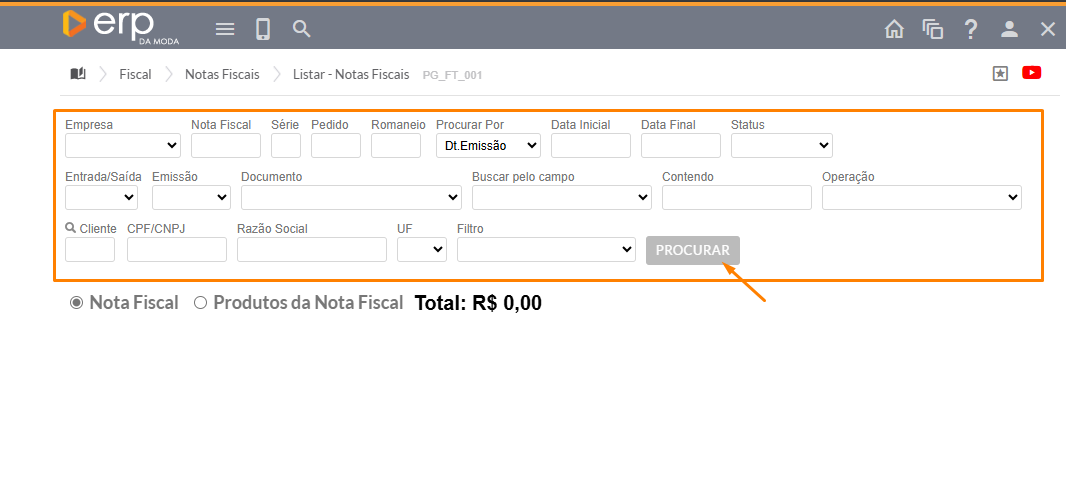This screenshot has width=1066, height=486.
Task: Click the search magnifier in header
Action: point(302,29)
